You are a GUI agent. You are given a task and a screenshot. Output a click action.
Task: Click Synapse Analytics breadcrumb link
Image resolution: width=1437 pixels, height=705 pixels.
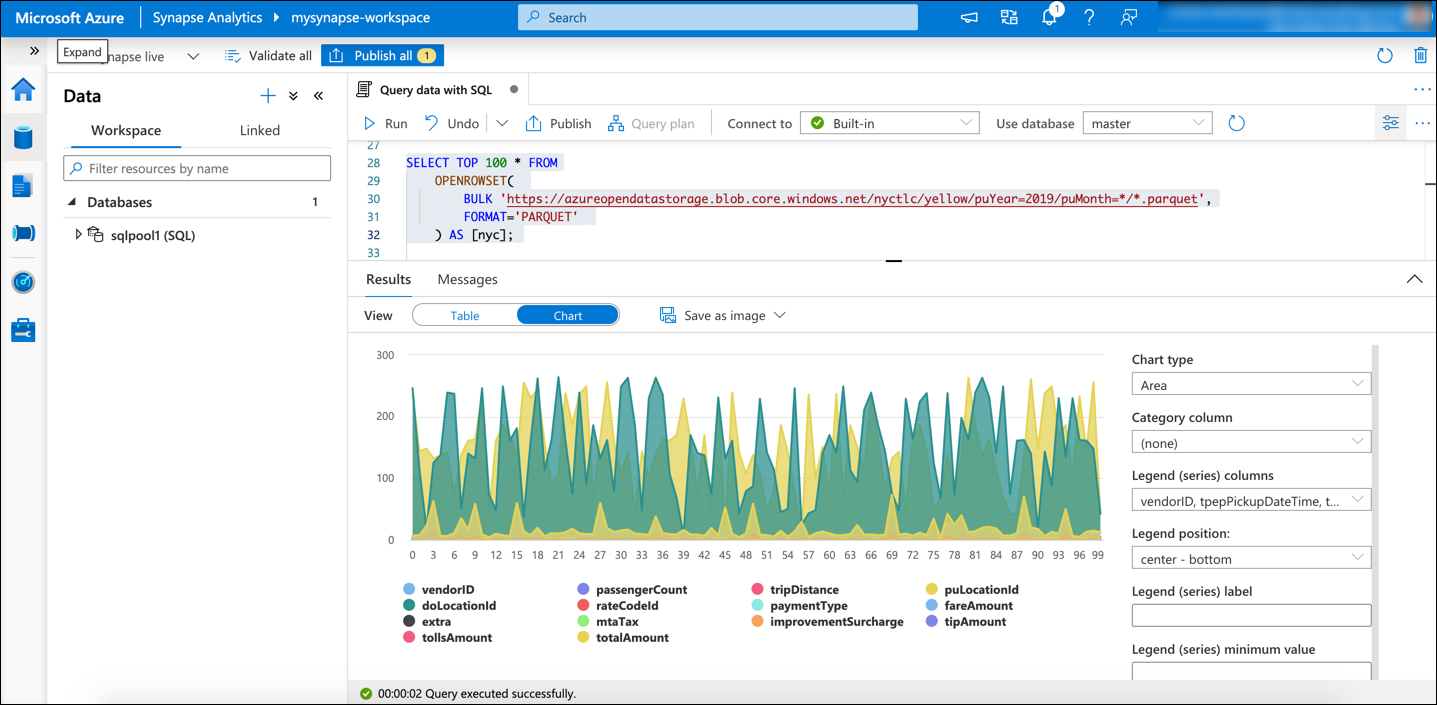point(207,18)
